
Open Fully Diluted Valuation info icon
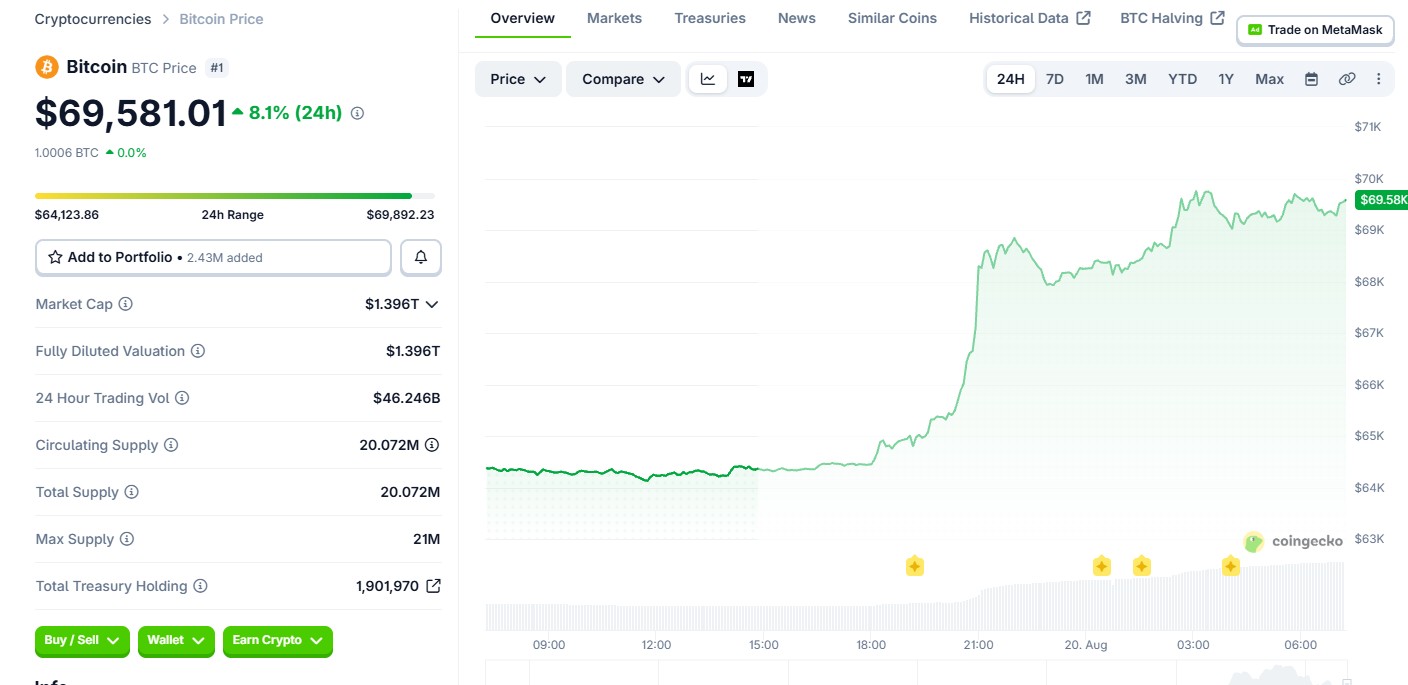tap(198, 351)
